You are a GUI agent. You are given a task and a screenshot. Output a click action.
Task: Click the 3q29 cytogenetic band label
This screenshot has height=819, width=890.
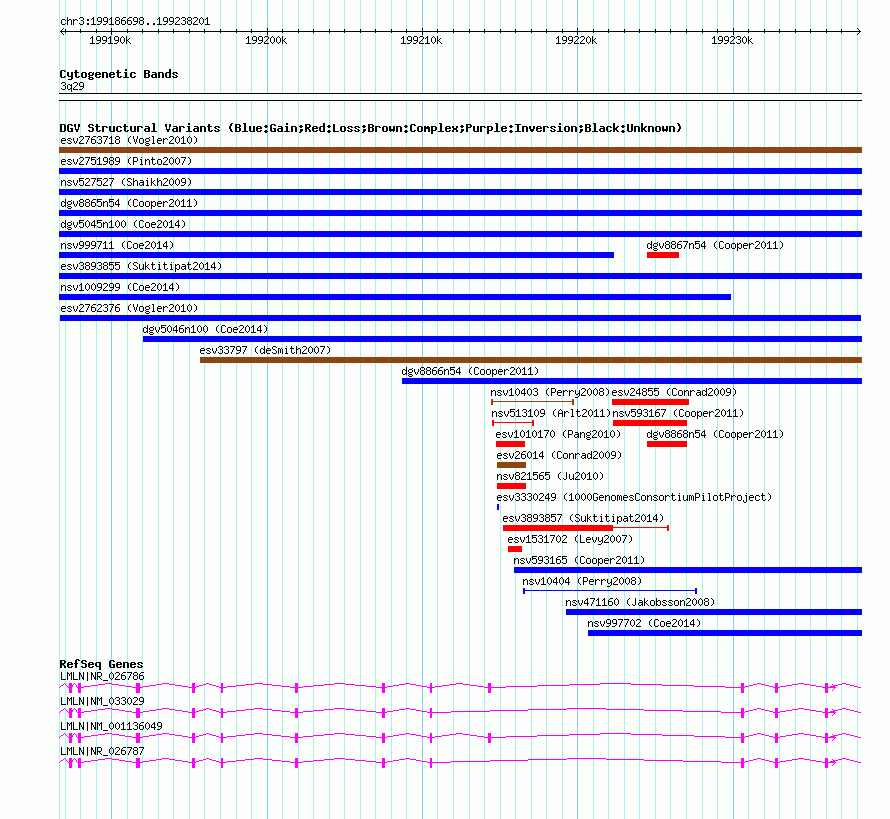click(72, 86)
